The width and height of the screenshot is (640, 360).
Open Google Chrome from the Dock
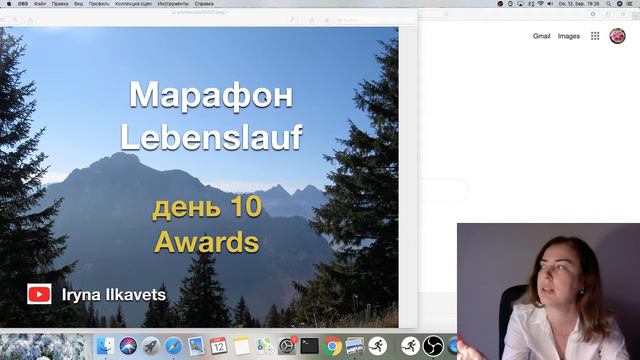(332, 346)
